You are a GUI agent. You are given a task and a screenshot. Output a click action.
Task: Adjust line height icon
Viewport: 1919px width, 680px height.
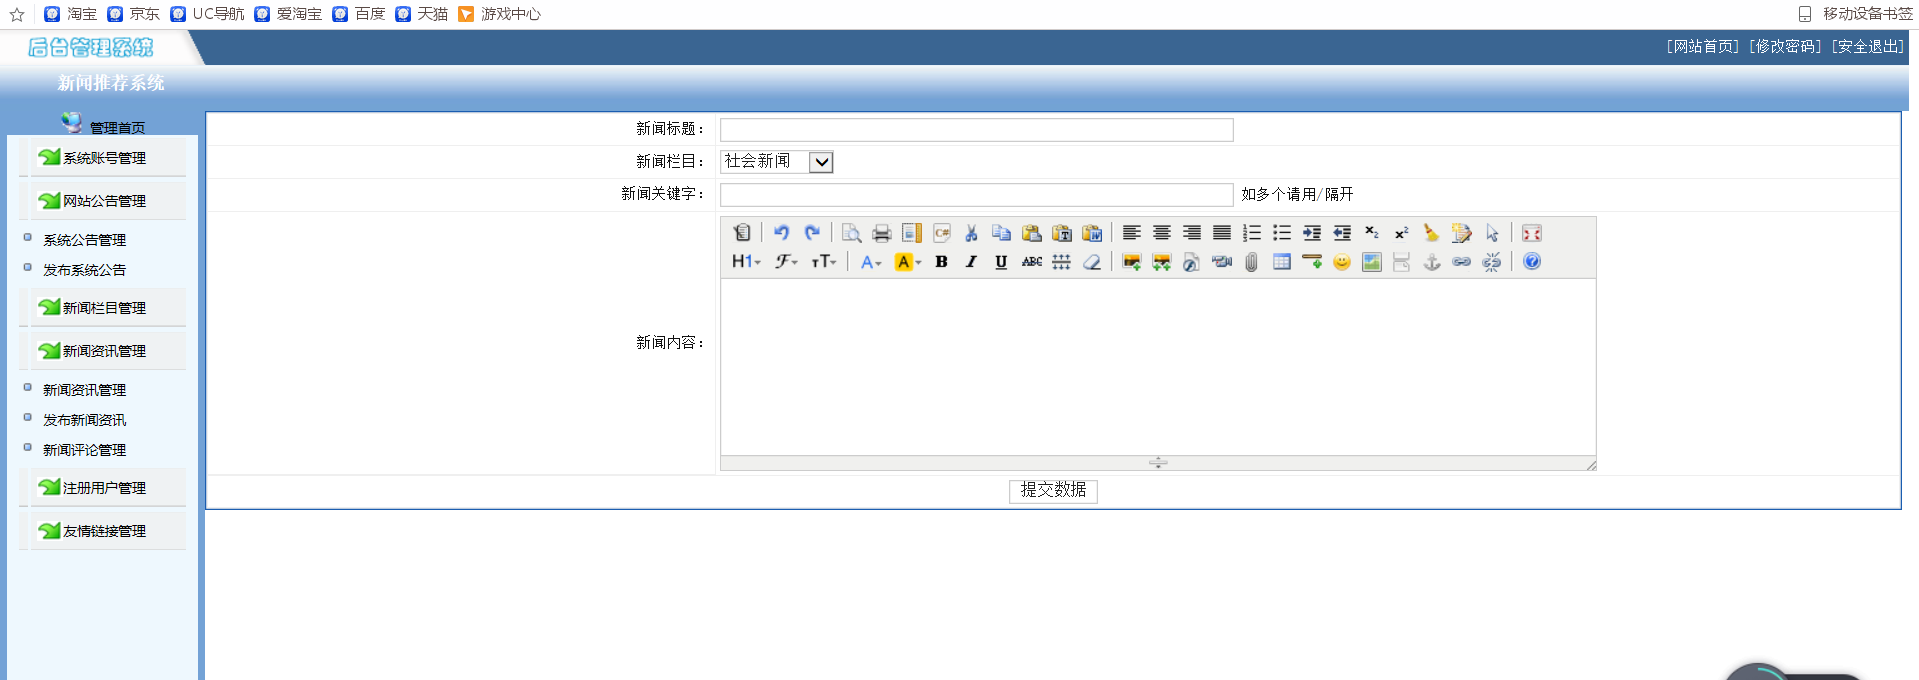[x=1062, y=262]
